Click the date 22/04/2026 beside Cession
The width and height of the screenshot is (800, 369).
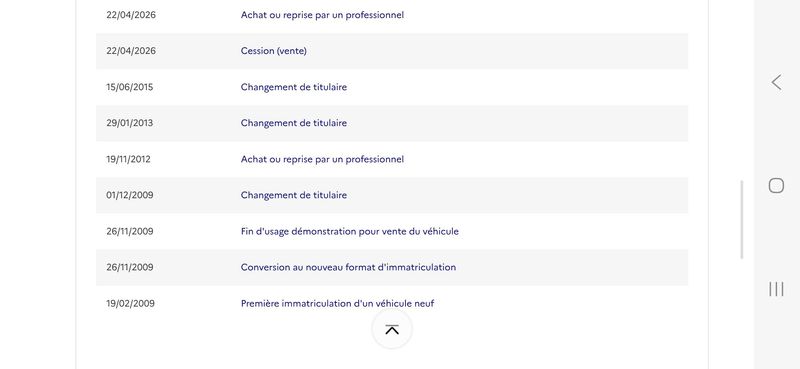tap(131, 51)
